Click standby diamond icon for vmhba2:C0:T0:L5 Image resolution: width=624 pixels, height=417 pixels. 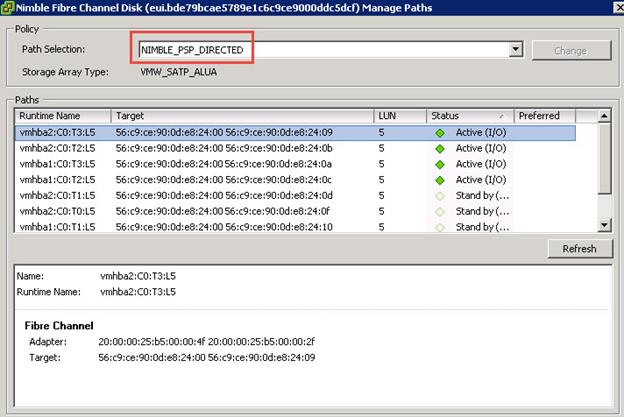click(x=440, y=212)
